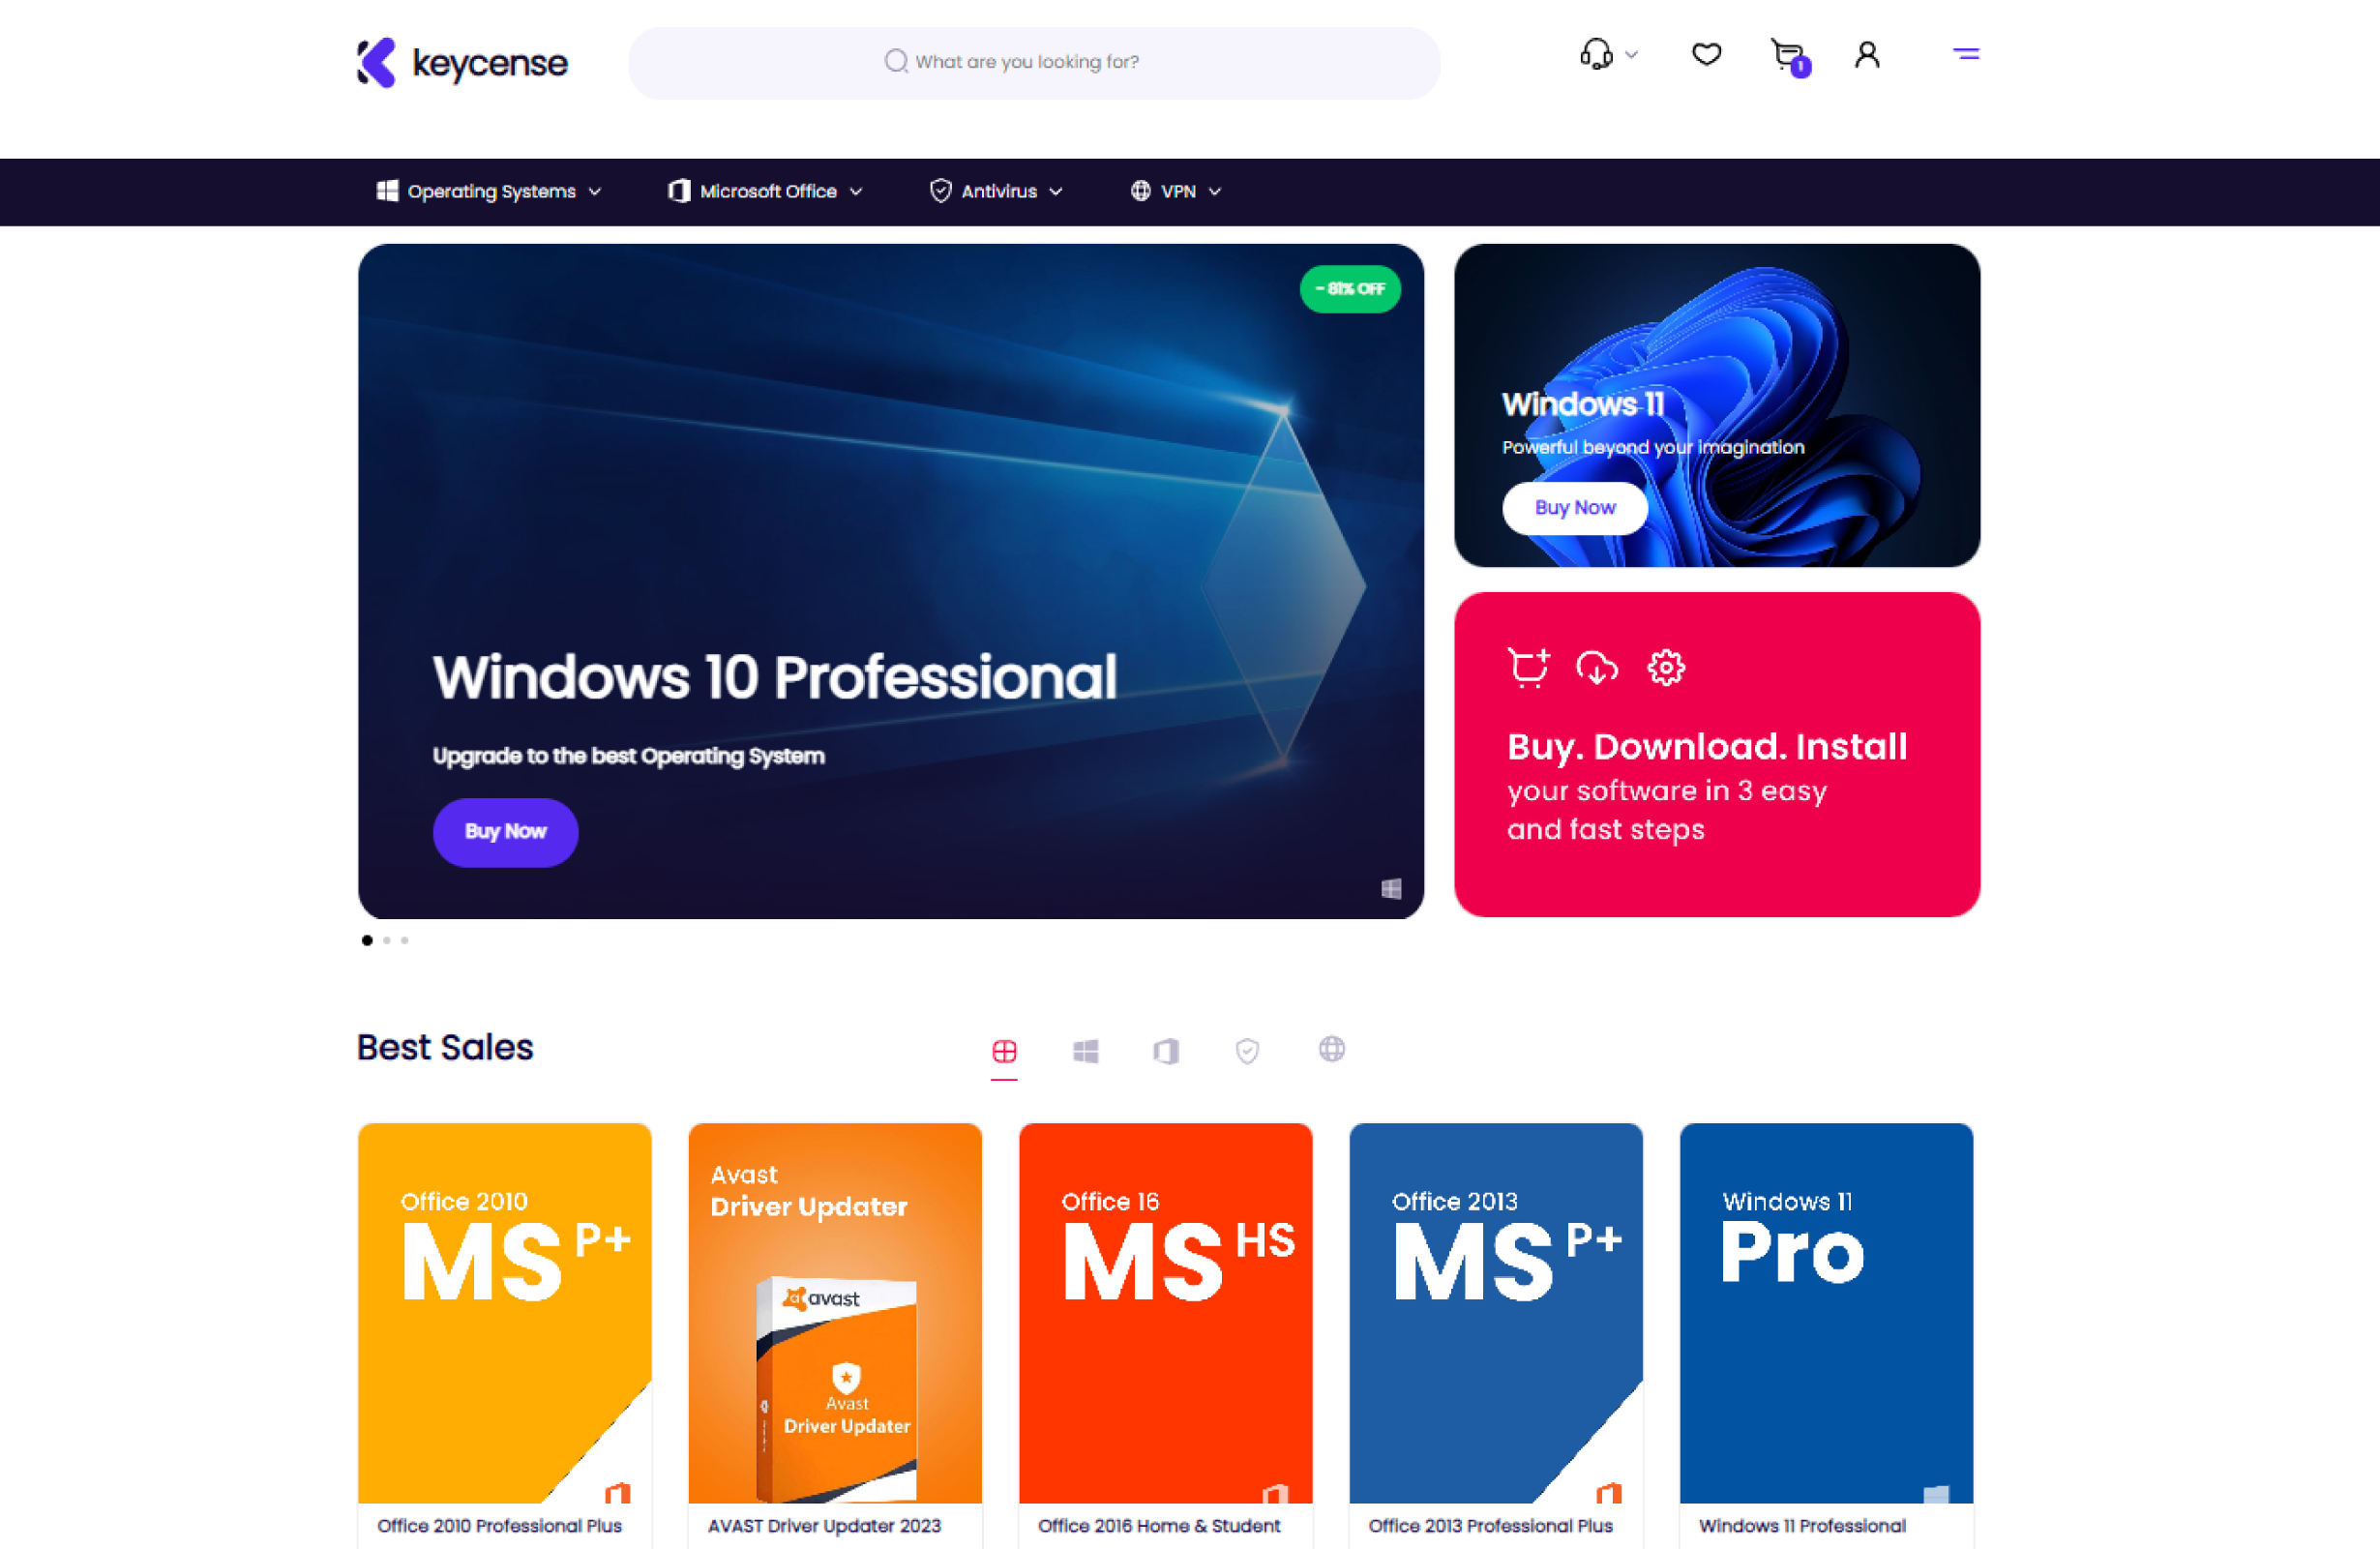The width and height of the screenshot is (2380, 1549).
Task: Click Windows logo at hero banner corner
Action: pos(1391,889)
